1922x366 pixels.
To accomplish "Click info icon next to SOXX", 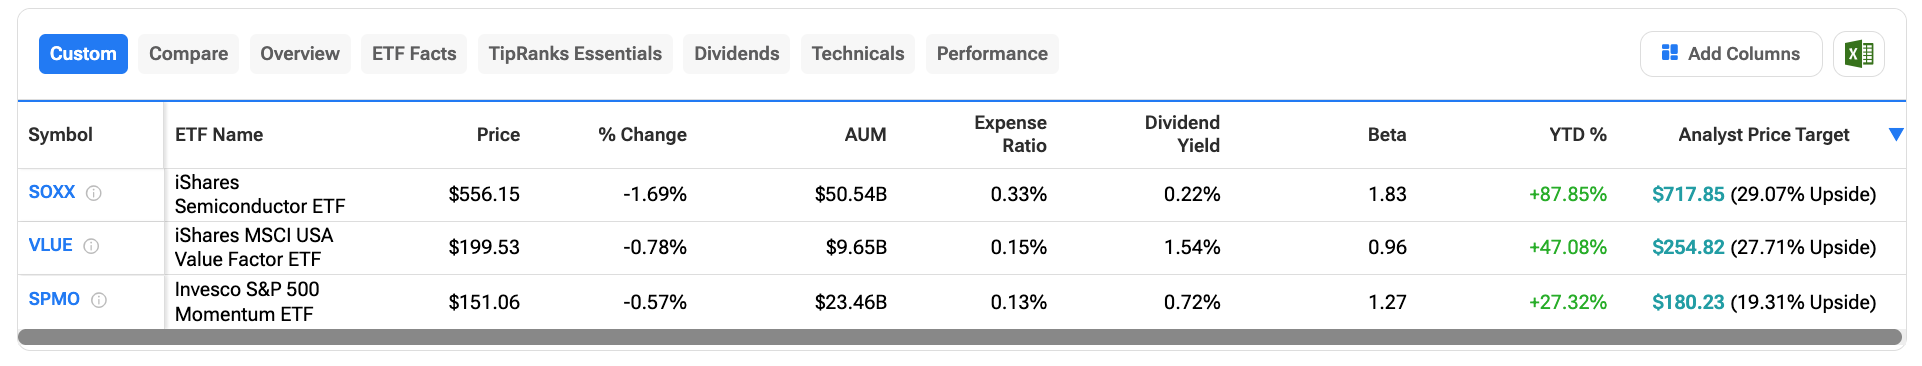I will [94, 193].
